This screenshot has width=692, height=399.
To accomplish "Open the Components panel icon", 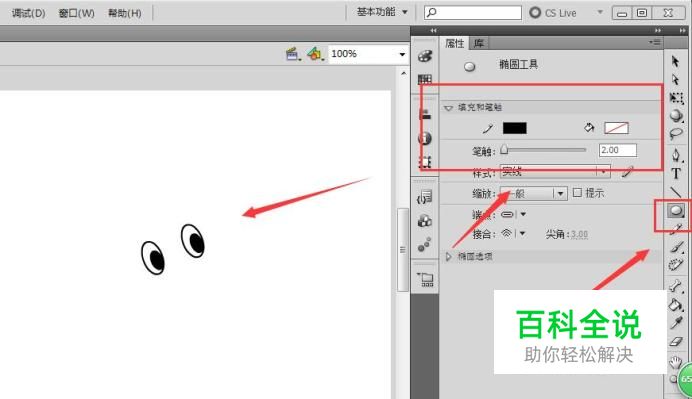I will tap(425, 221).
